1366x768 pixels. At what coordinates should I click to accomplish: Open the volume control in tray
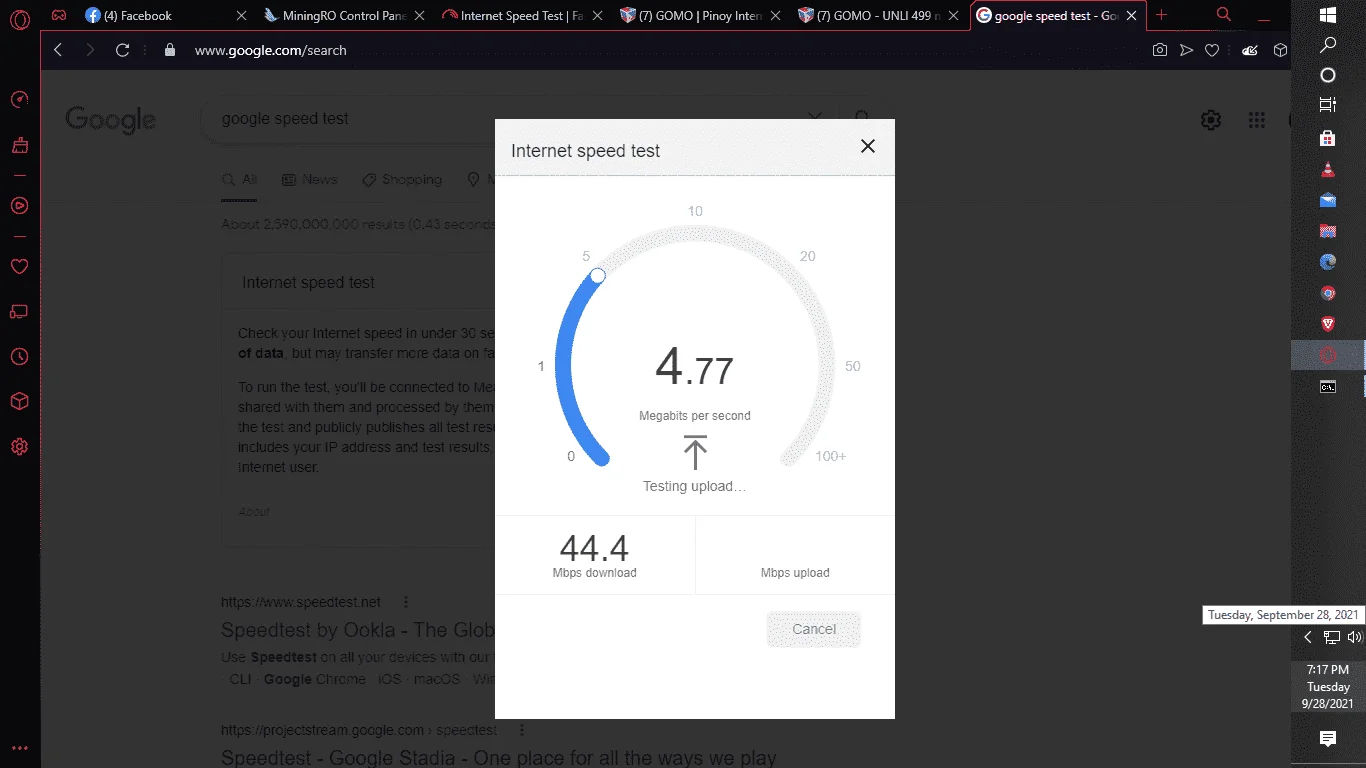pyautogui.click(x=1354, y=637)
